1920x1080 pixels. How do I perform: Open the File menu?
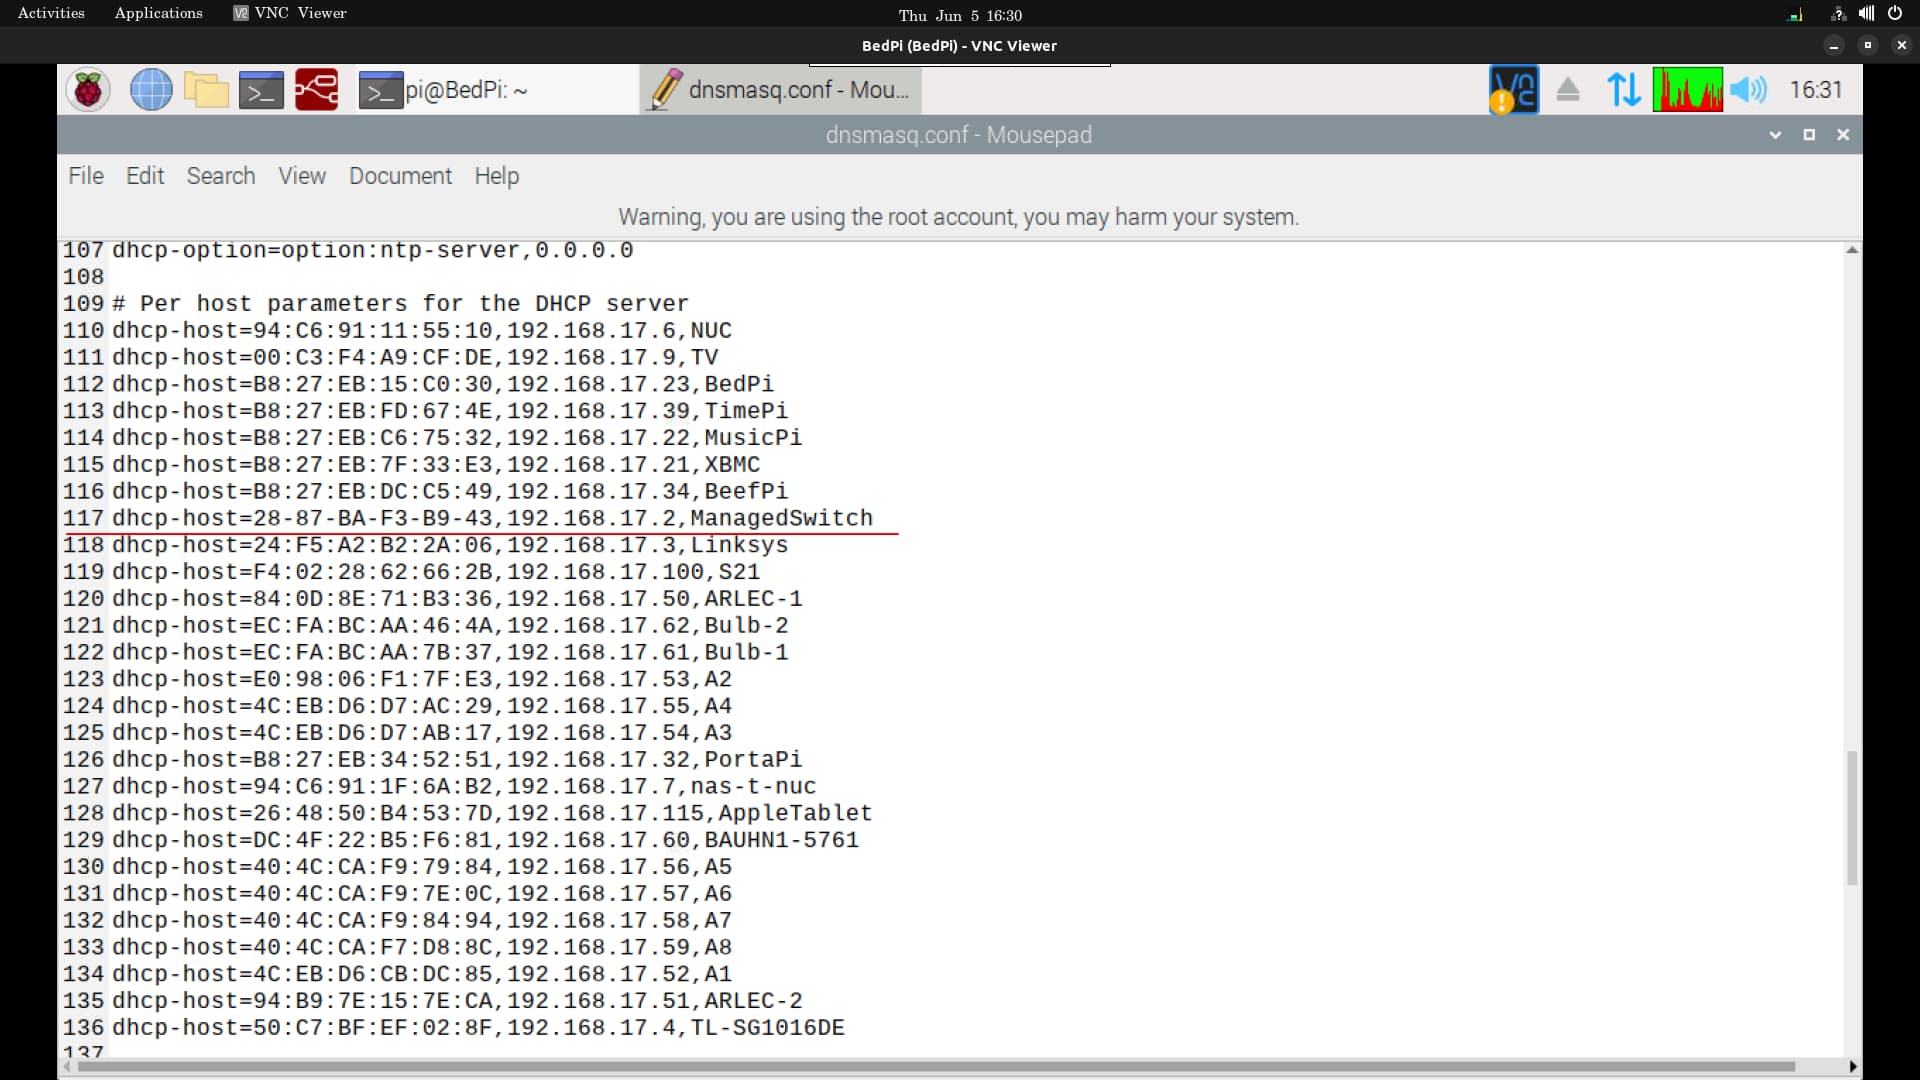(x=86, y=176)
